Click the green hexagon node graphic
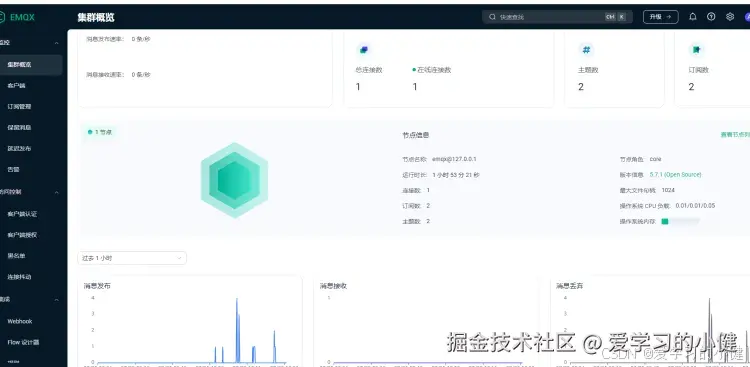The height and width of the screenshot is (367, 750). pos(234,180)
